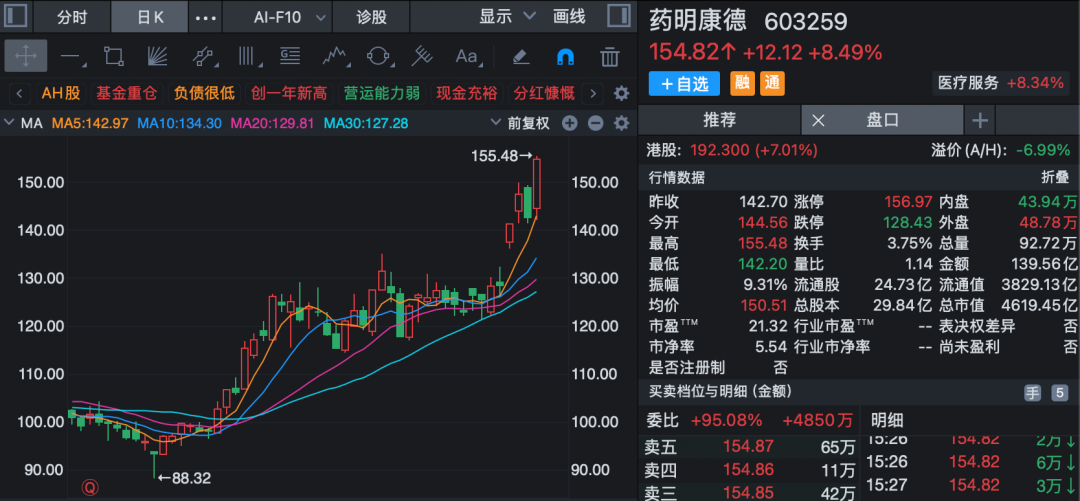This screenshot has width=1080, height=501.
Task: Click the 5 depth levels button
Action: click(x=1059, y=393)
